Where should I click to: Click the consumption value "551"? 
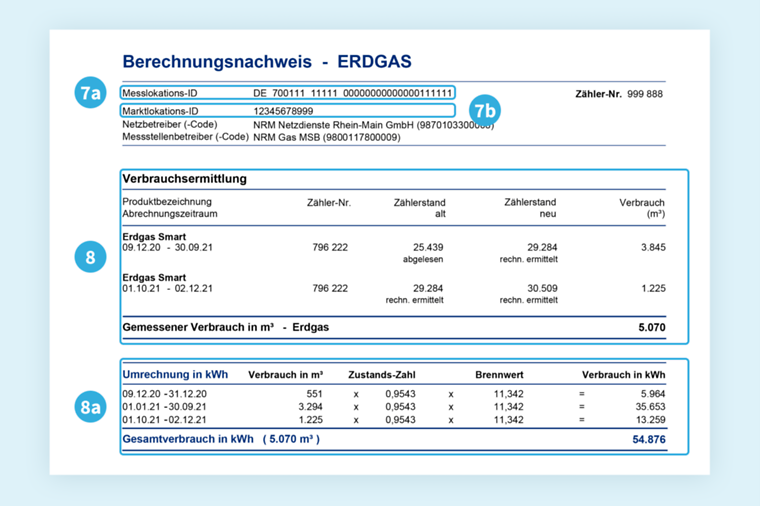point(314,394)
